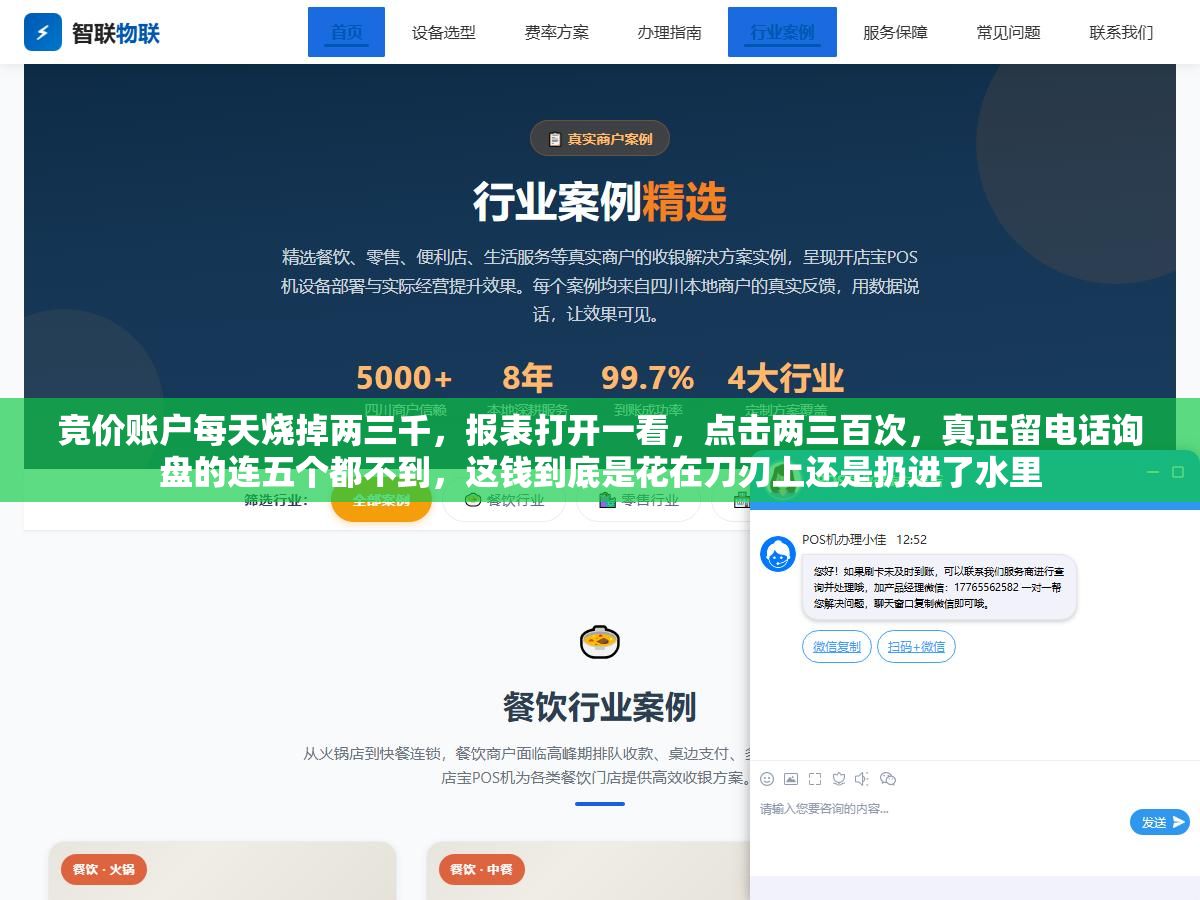Viewport: 1200px width, 900px height.
Task: Open the 联系我们 nav link
Action: [x=1121, y=32]
